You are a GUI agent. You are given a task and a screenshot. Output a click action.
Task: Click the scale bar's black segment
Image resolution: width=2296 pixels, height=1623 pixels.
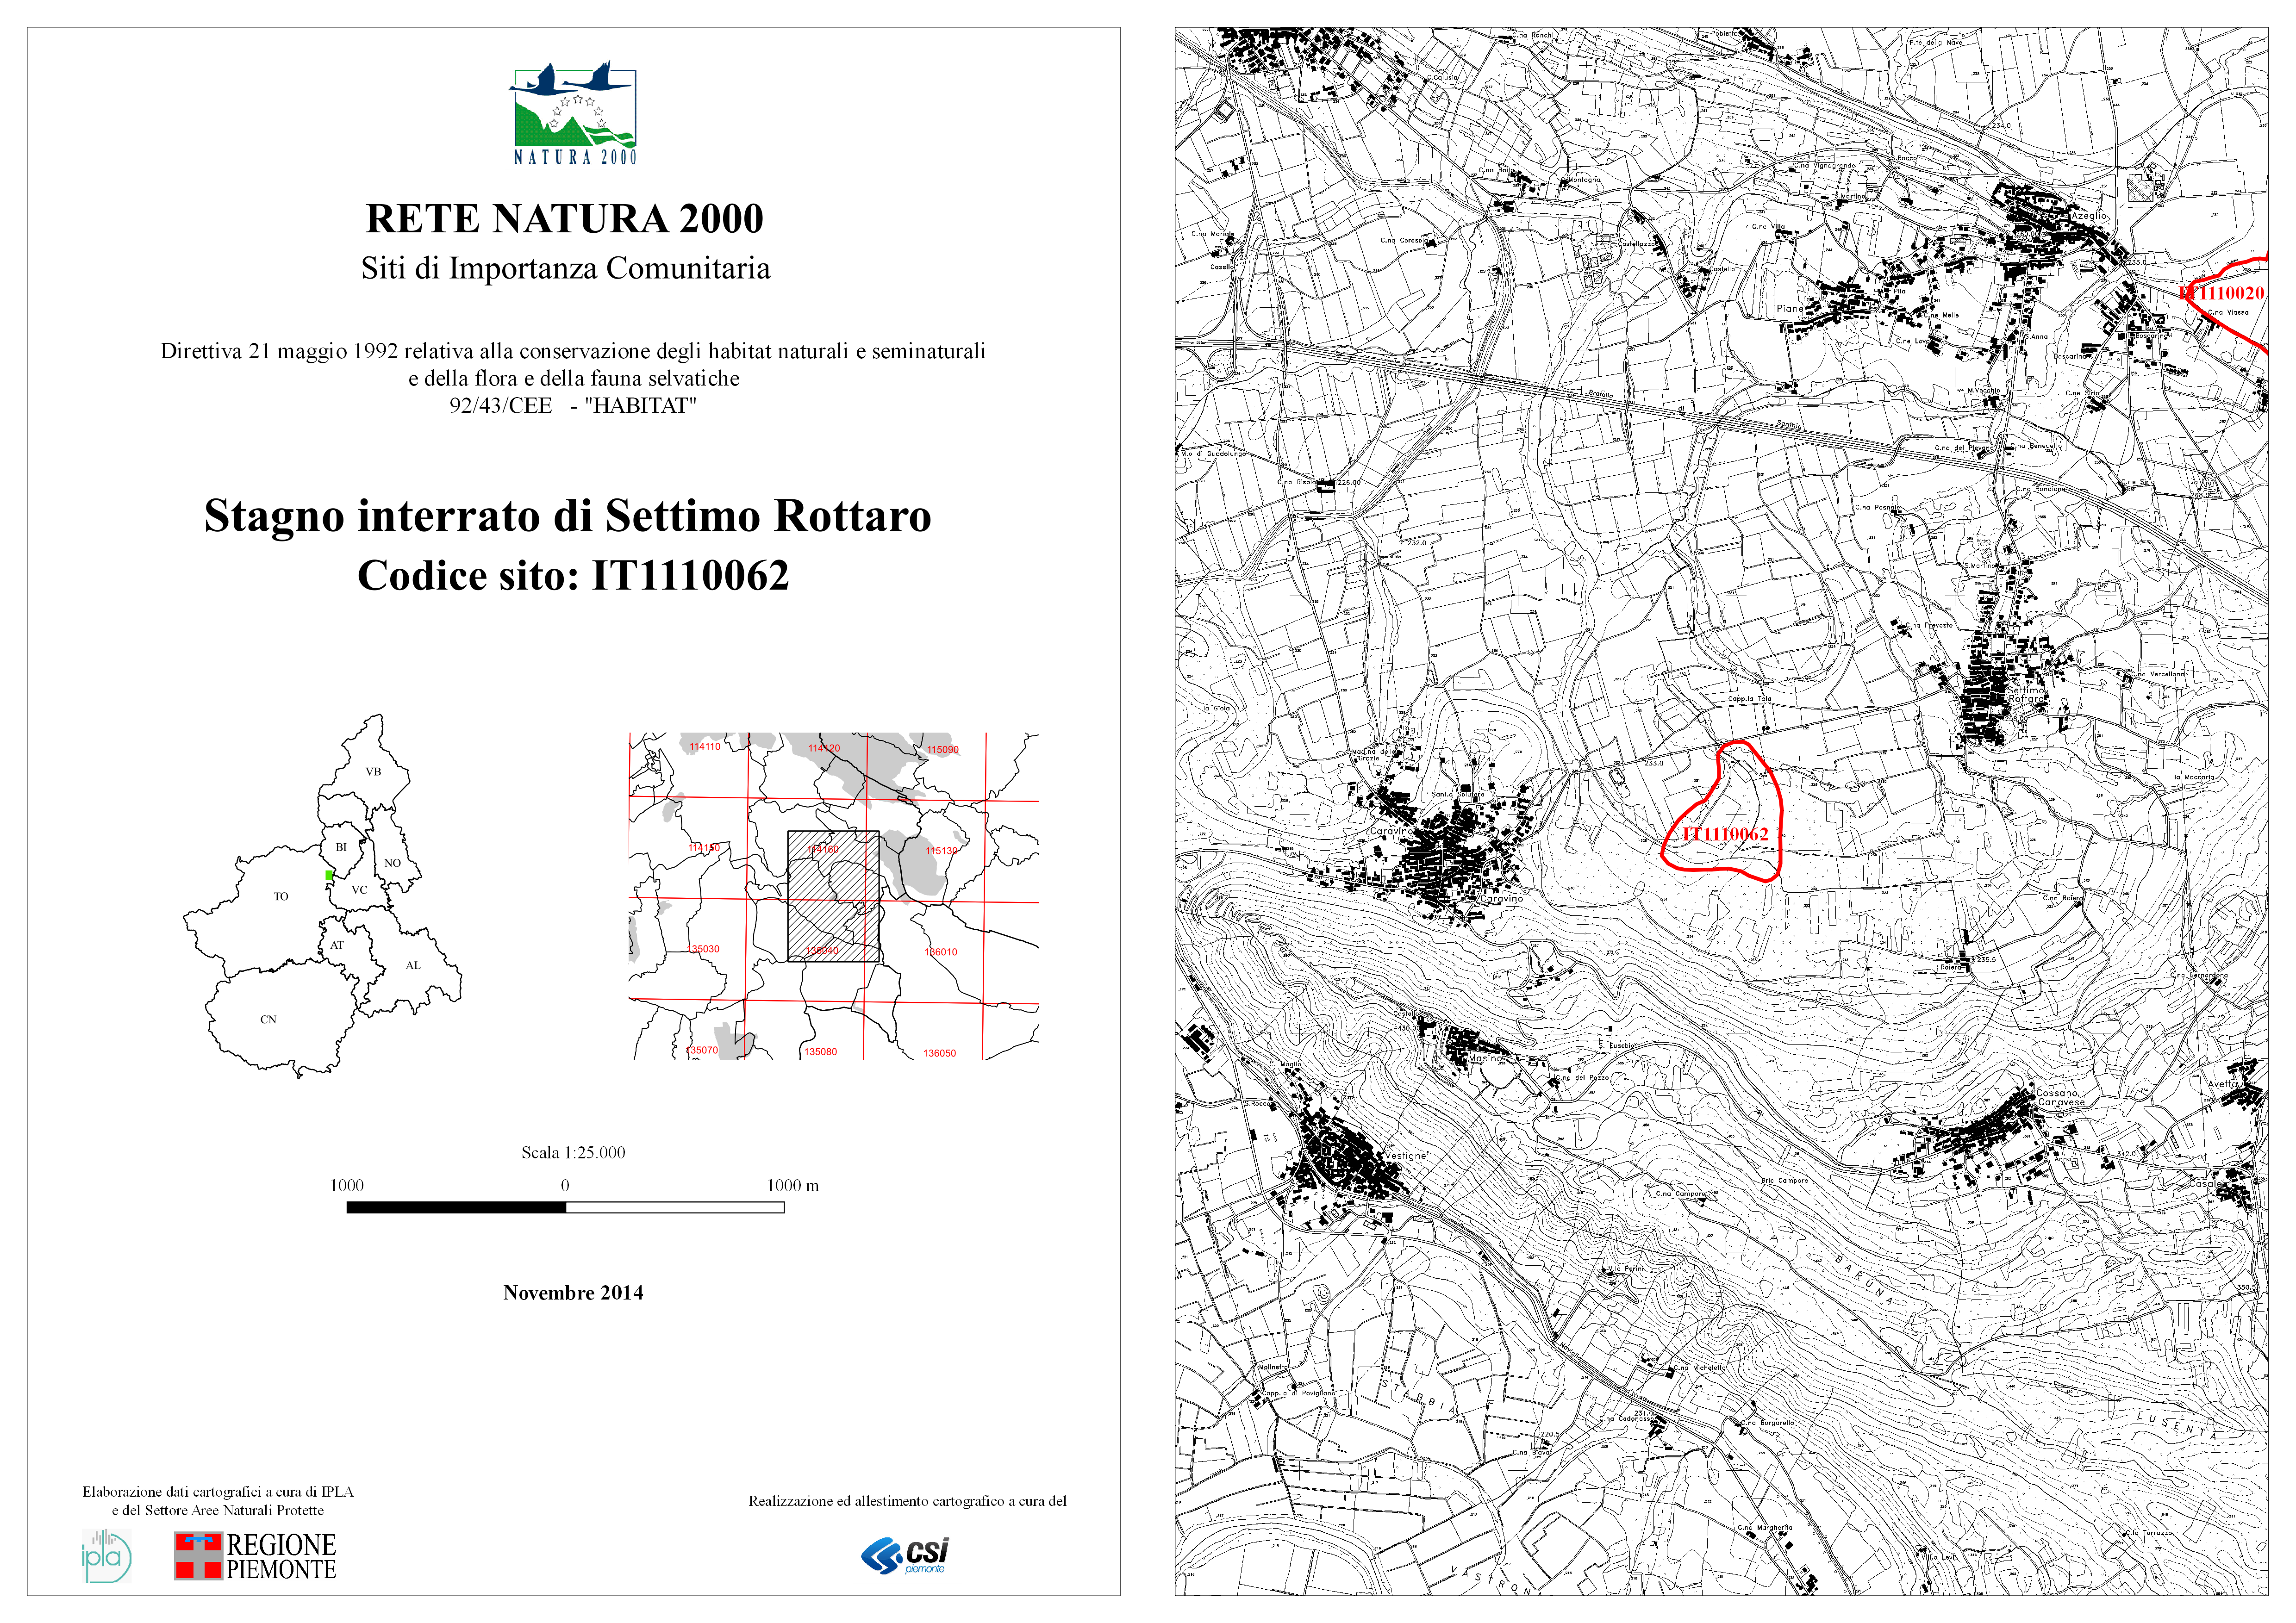click(456, 1207)
